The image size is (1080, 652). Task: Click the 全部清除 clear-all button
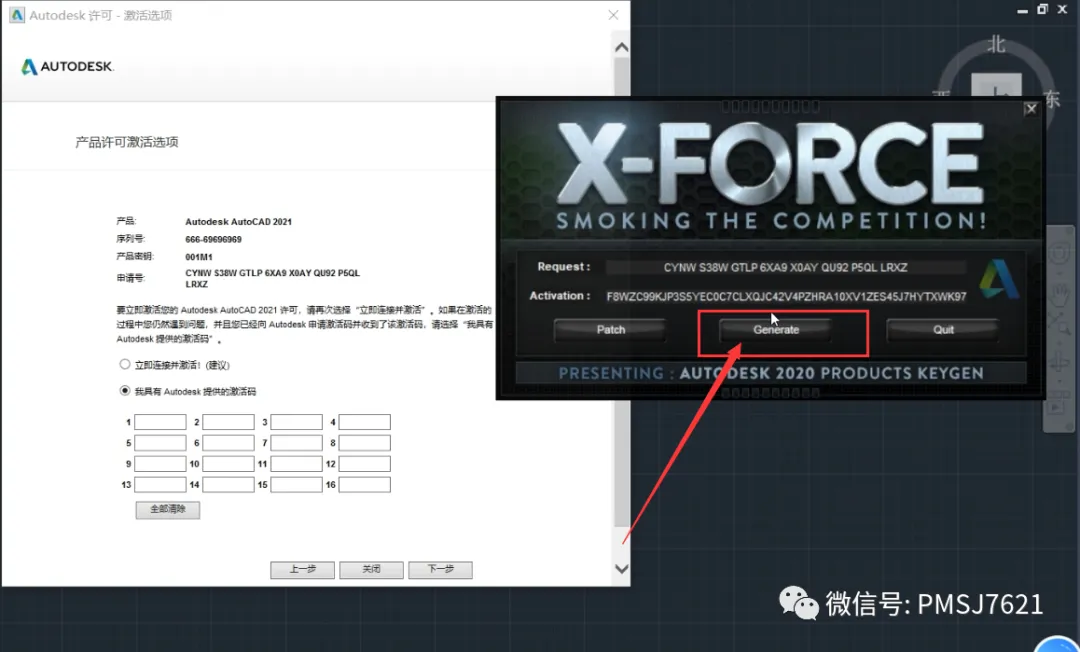point(167,509)
